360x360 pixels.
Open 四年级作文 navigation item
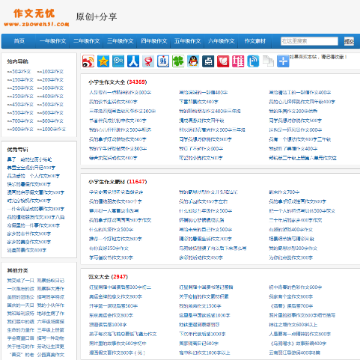point(154,41)
